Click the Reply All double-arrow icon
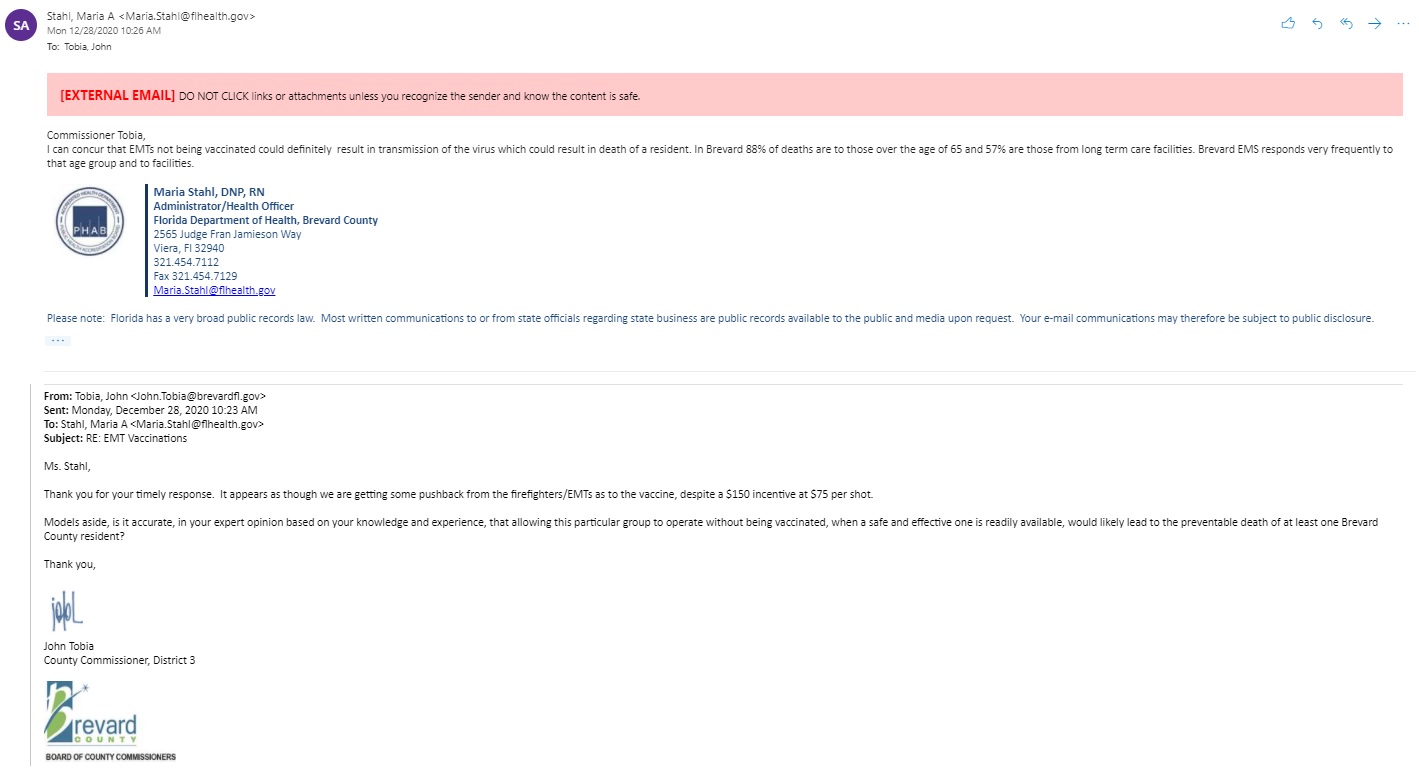The width and height of the screenshot is (1419, 777). (x=1346, y=23)
